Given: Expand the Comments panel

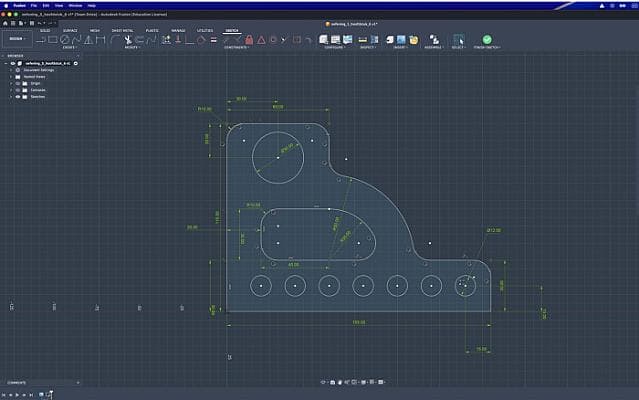Looking at the screenshot, I should tap(78, 383).
